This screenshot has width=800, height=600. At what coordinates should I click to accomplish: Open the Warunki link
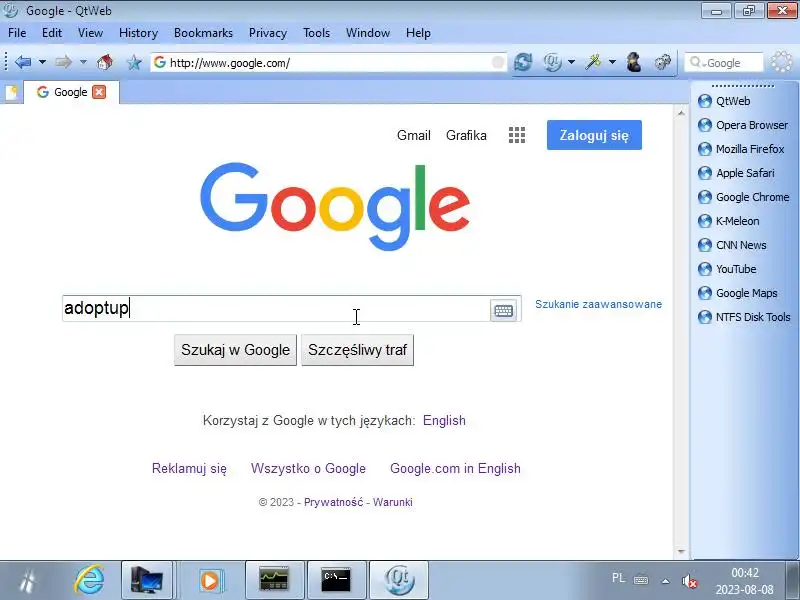392,502
